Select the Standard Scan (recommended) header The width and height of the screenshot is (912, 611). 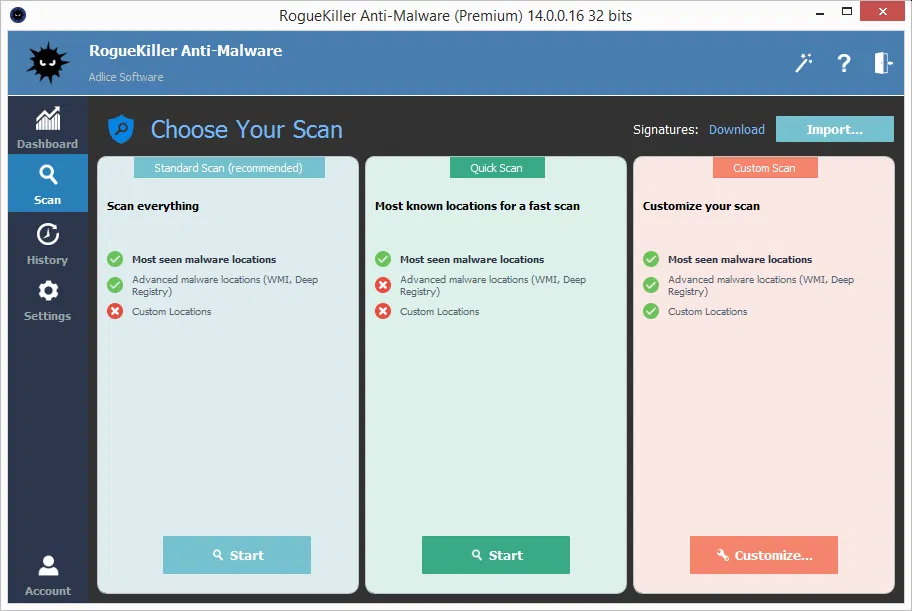229,168
